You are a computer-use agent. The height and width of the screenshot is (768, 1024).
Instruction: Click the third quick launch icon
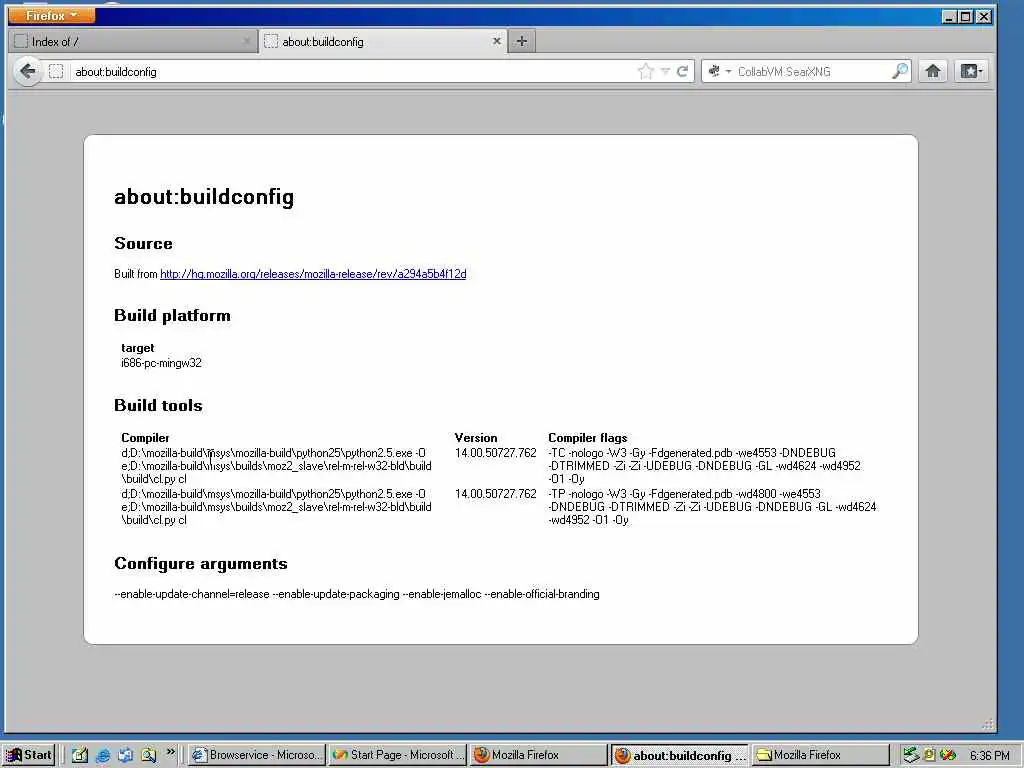click(x=125, y=756)
